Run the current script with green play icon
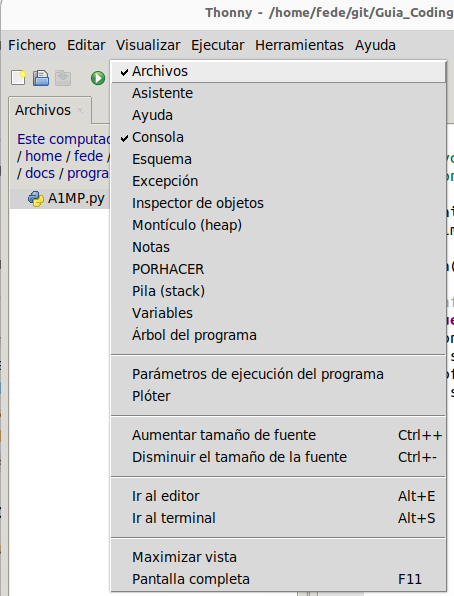 [98, 78]
